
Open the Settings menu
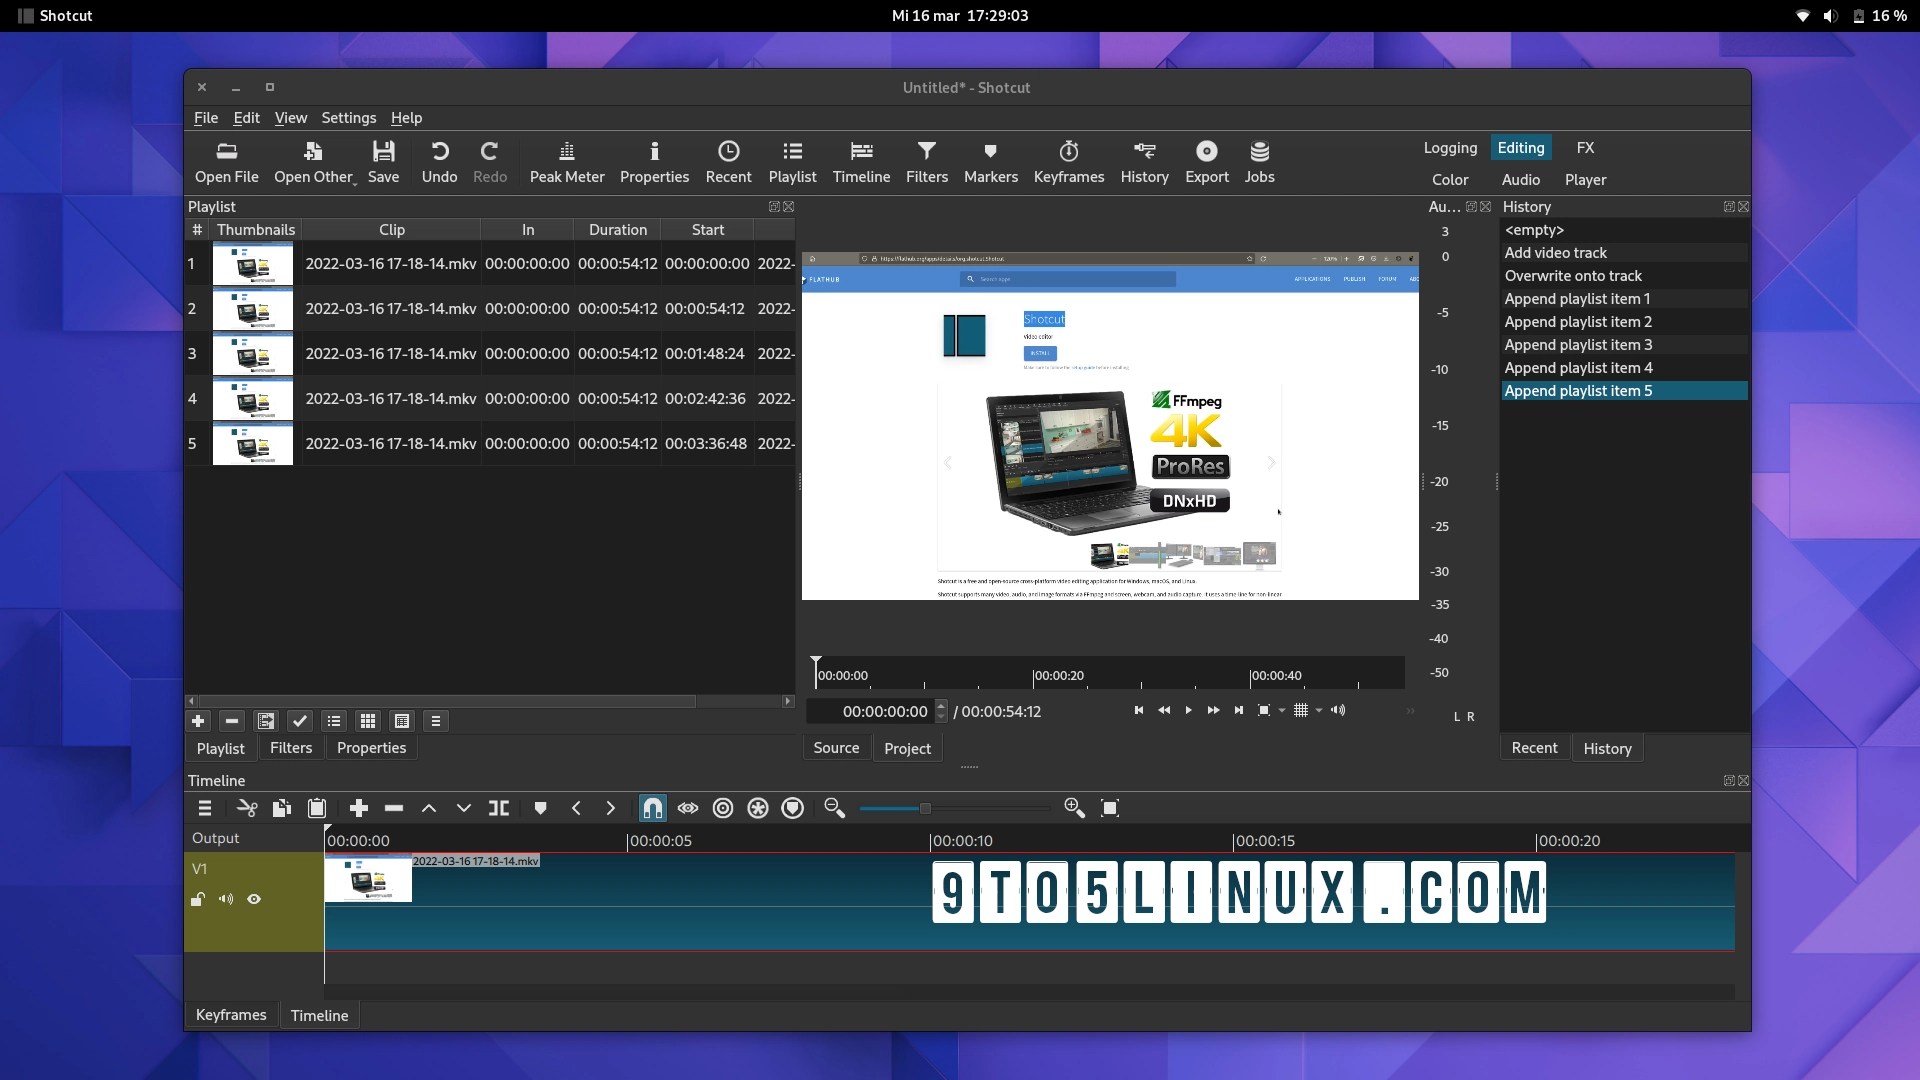click(348, 117)
